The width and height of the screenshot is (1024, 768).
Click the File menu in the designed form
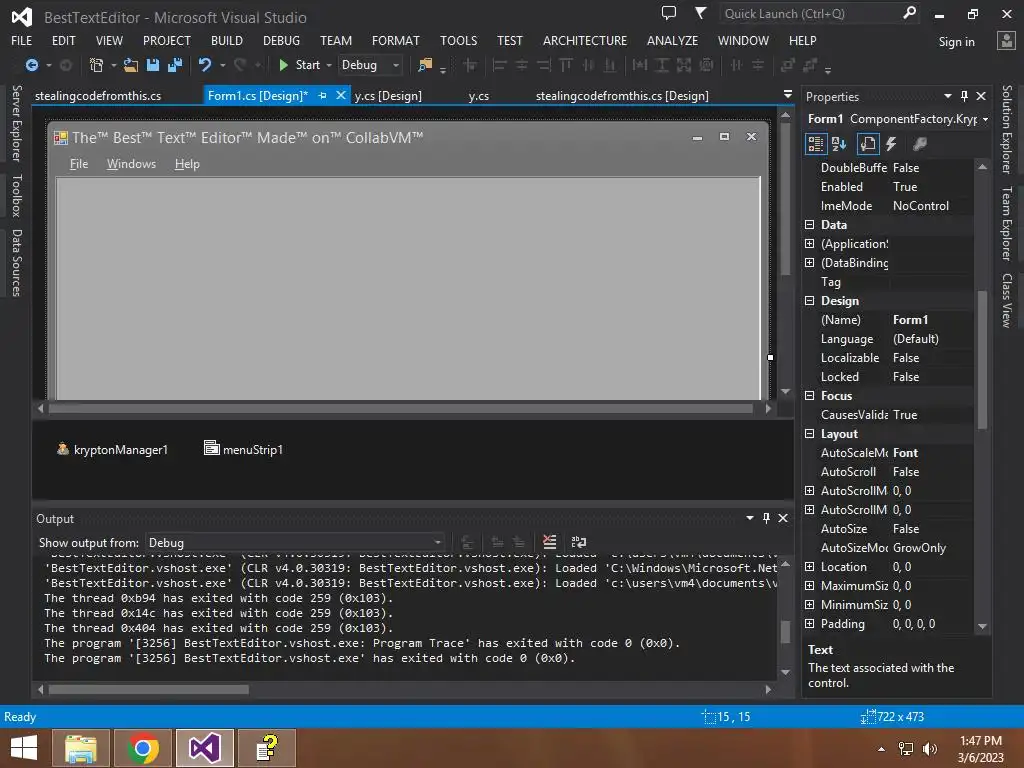(x=79, y=164)
